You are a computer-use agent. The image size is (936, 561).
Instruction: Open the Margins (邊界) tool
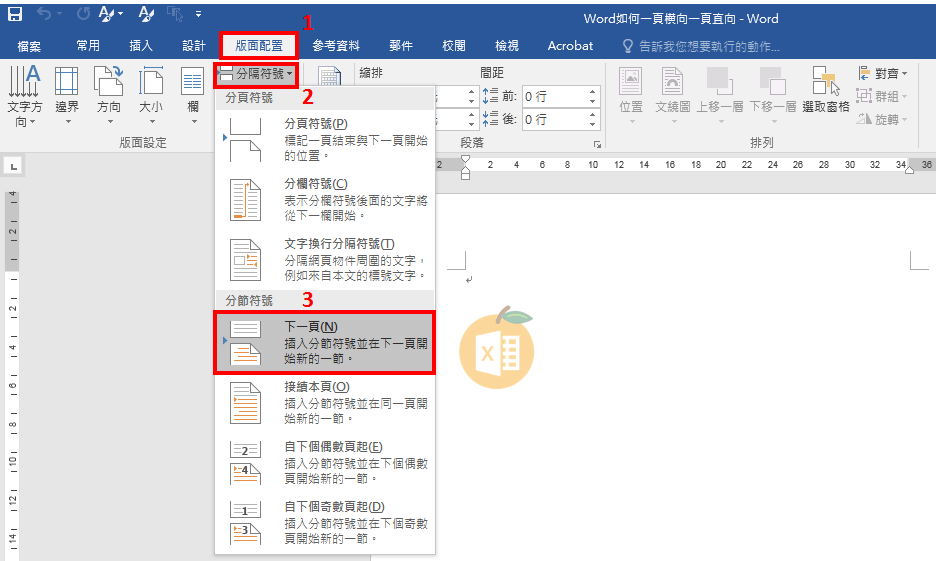(x=67, y=97)
